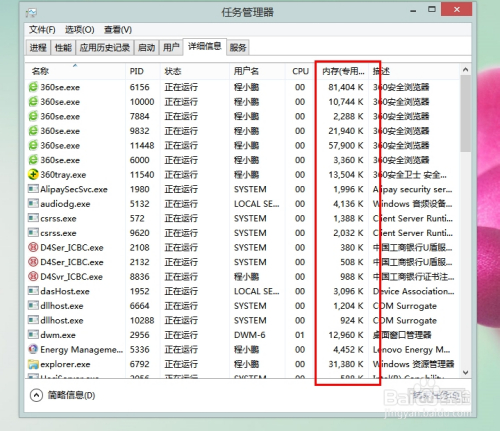This screenshot has height=431, width=500.
Task: Click the 360tray.exe process icon
Action: click(33, 175)
